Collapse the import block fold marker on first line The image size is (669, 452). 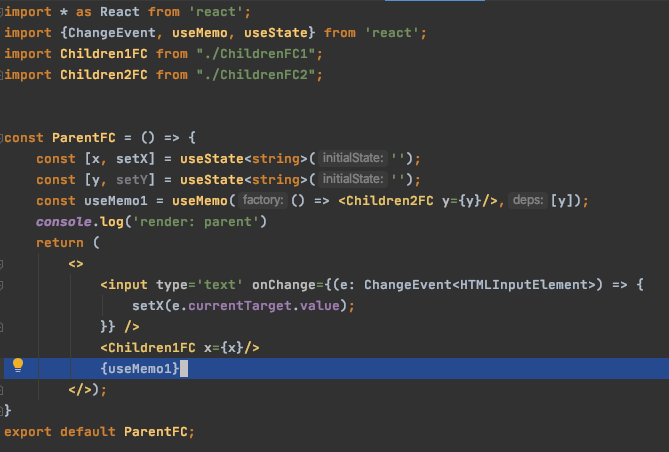(1, 12)
